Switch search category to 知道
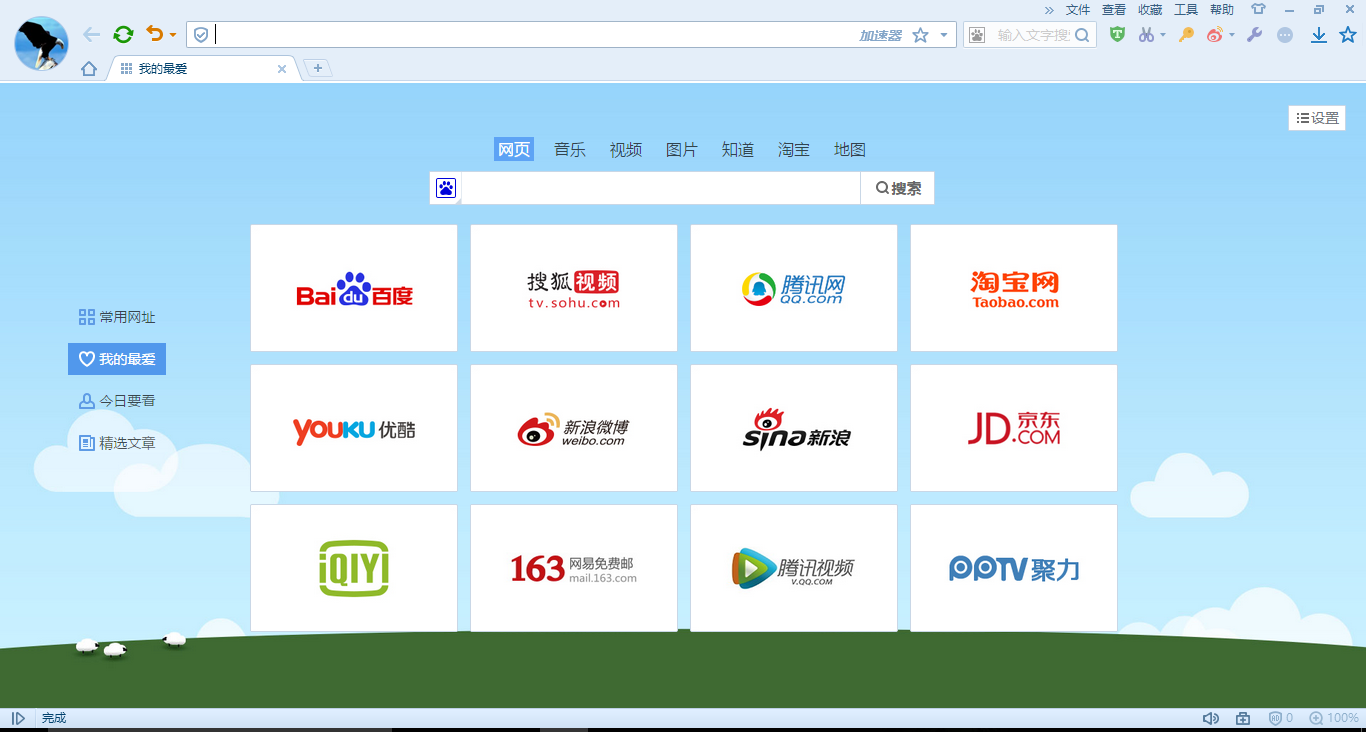The image size is (1366, 732). coord(738,150)
